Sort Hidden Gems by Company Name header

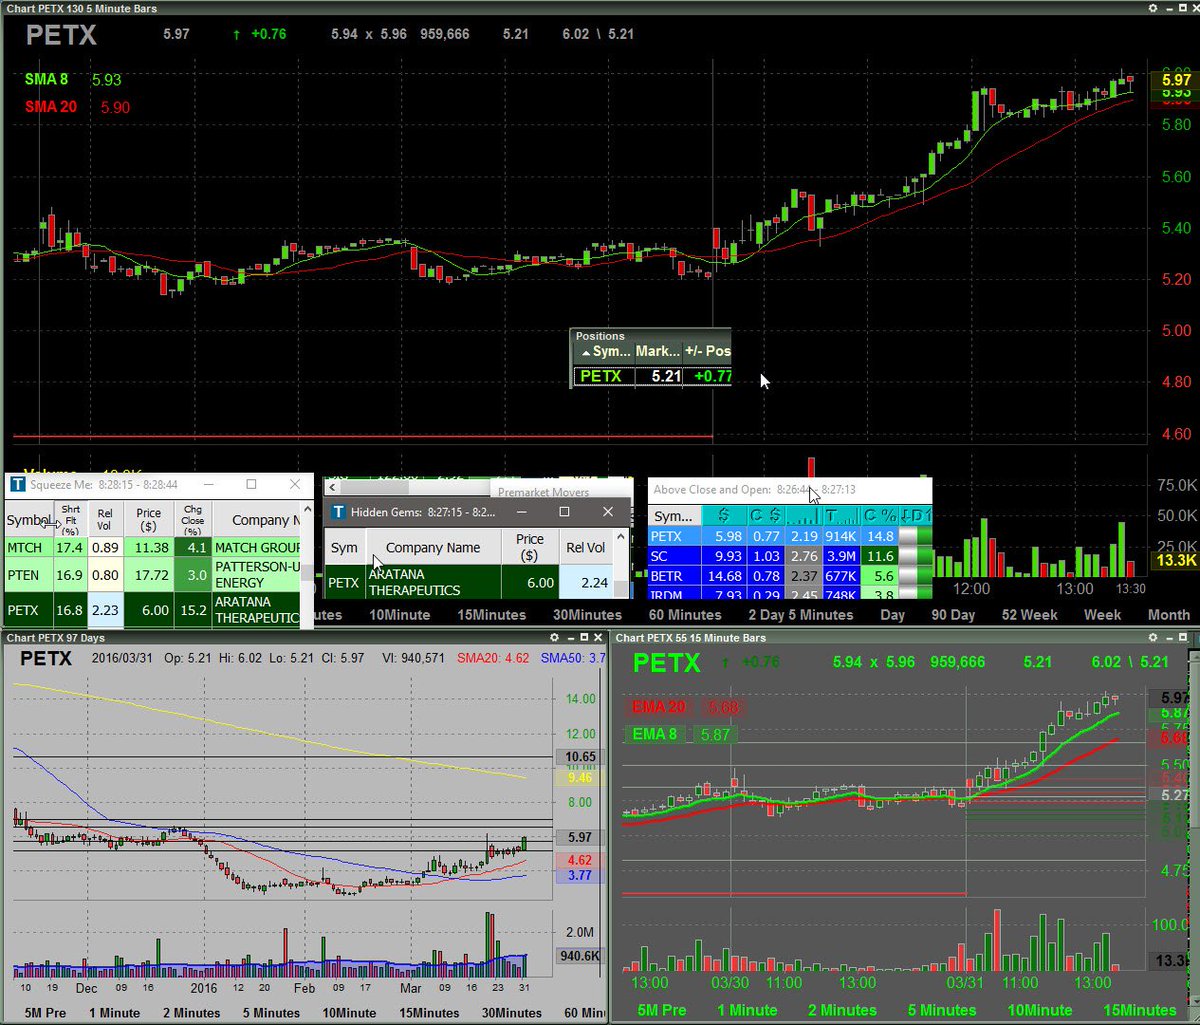pos(433,547)
